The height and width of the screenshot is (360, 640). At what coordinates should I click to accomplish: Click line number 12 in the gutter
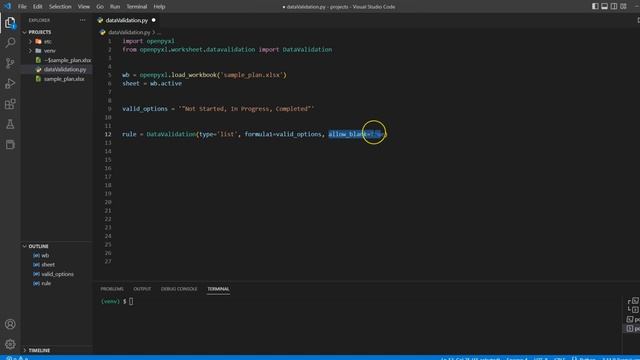108,134
